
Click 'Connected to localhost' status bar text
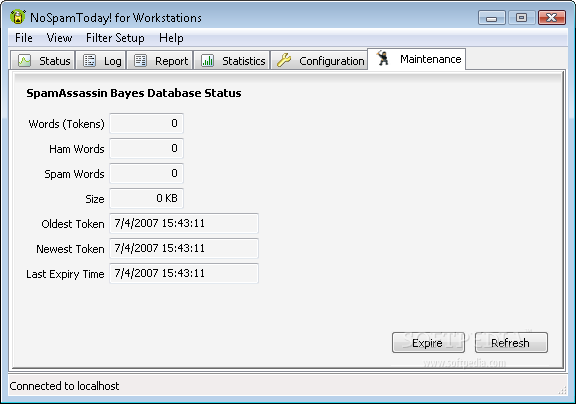pos(64,386)
